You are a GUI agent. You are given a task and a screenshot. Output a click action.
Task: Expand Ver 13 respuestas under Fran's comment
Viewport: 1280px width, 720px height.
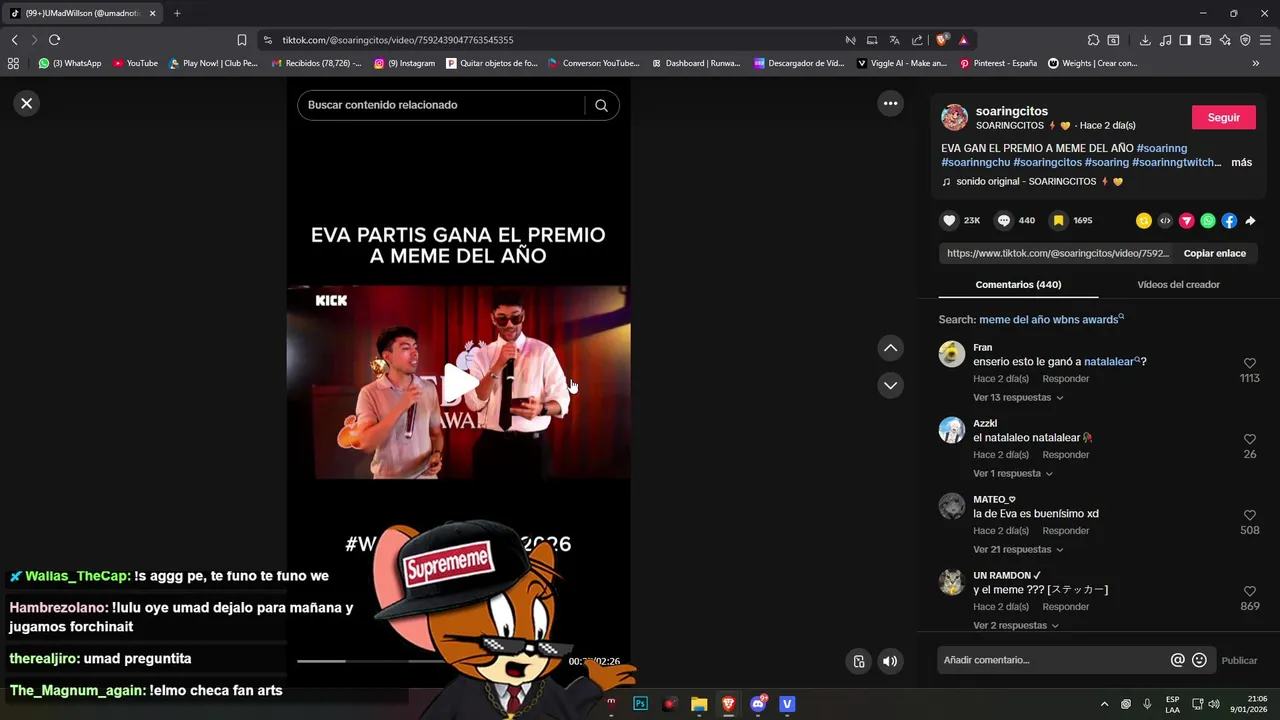(x=1018, y=397)
